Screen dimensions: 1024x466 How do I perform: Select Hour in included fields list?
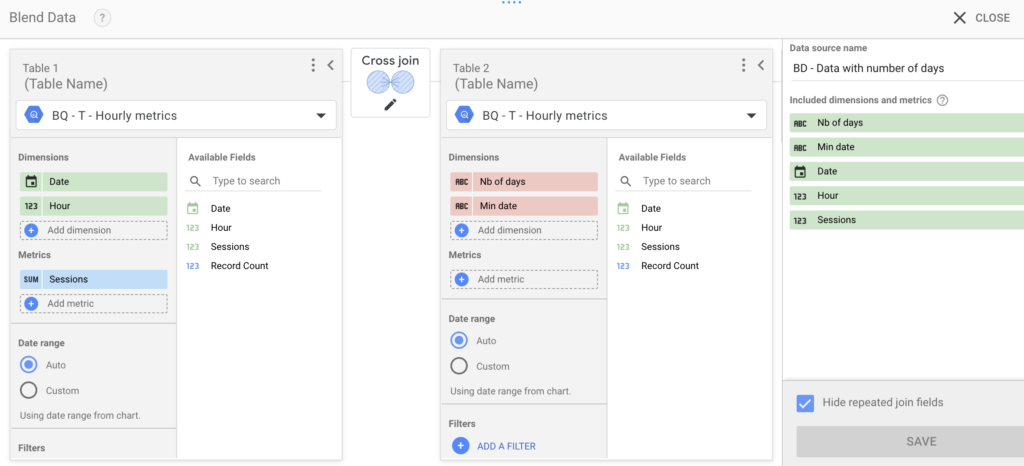point(906,196)
